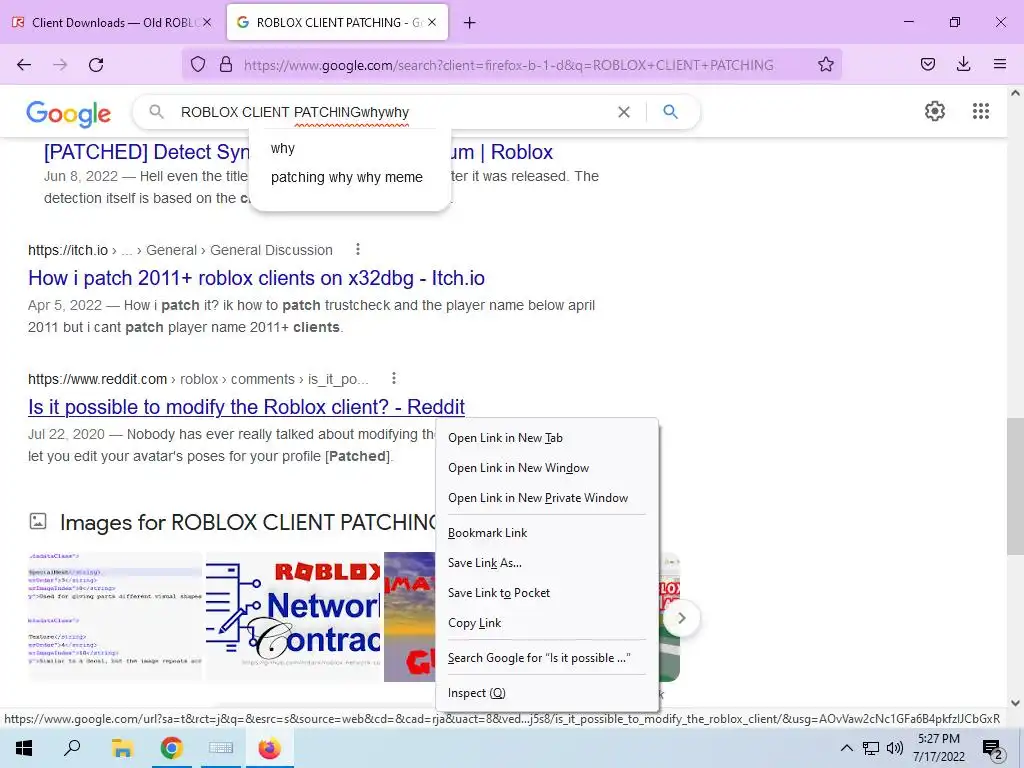1024x768 pixels.
Task: Choose Copy Link in context menu
Action: click(474, 623)
